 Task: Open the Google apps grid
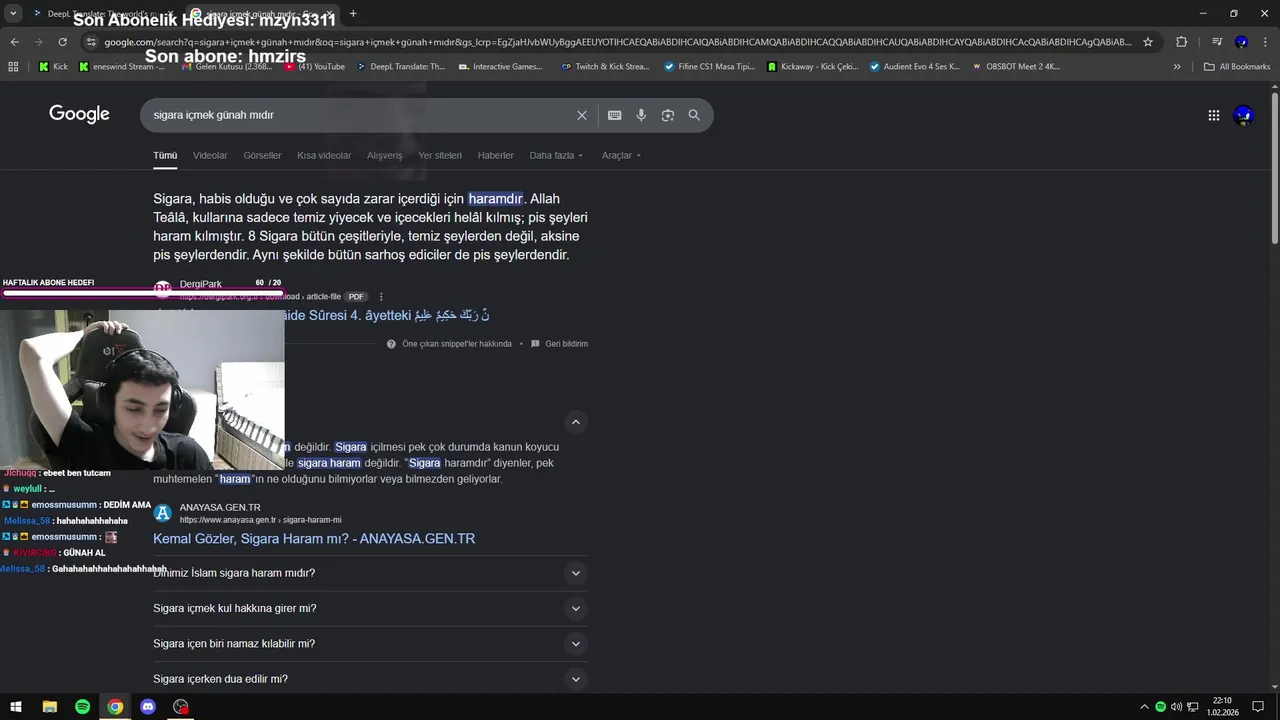pyautogui.click(x=1213, y=115)
